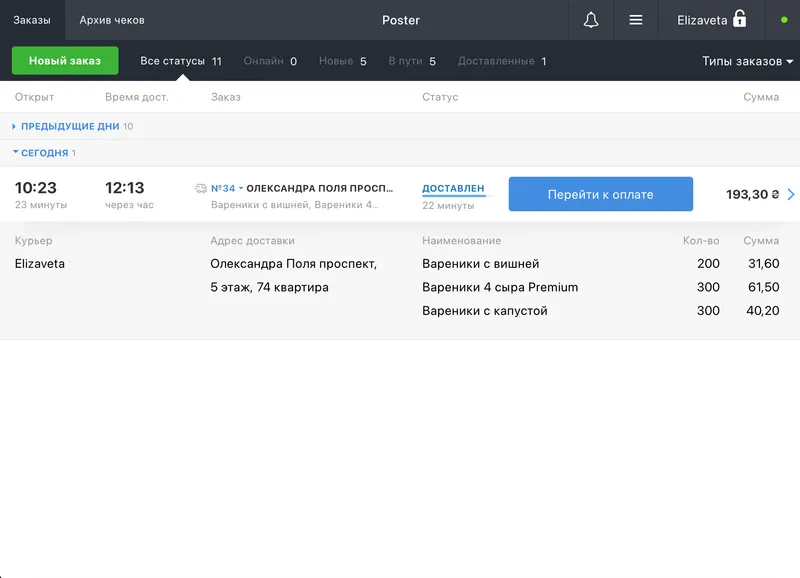Open the notifications bell

tap(591, 20)
